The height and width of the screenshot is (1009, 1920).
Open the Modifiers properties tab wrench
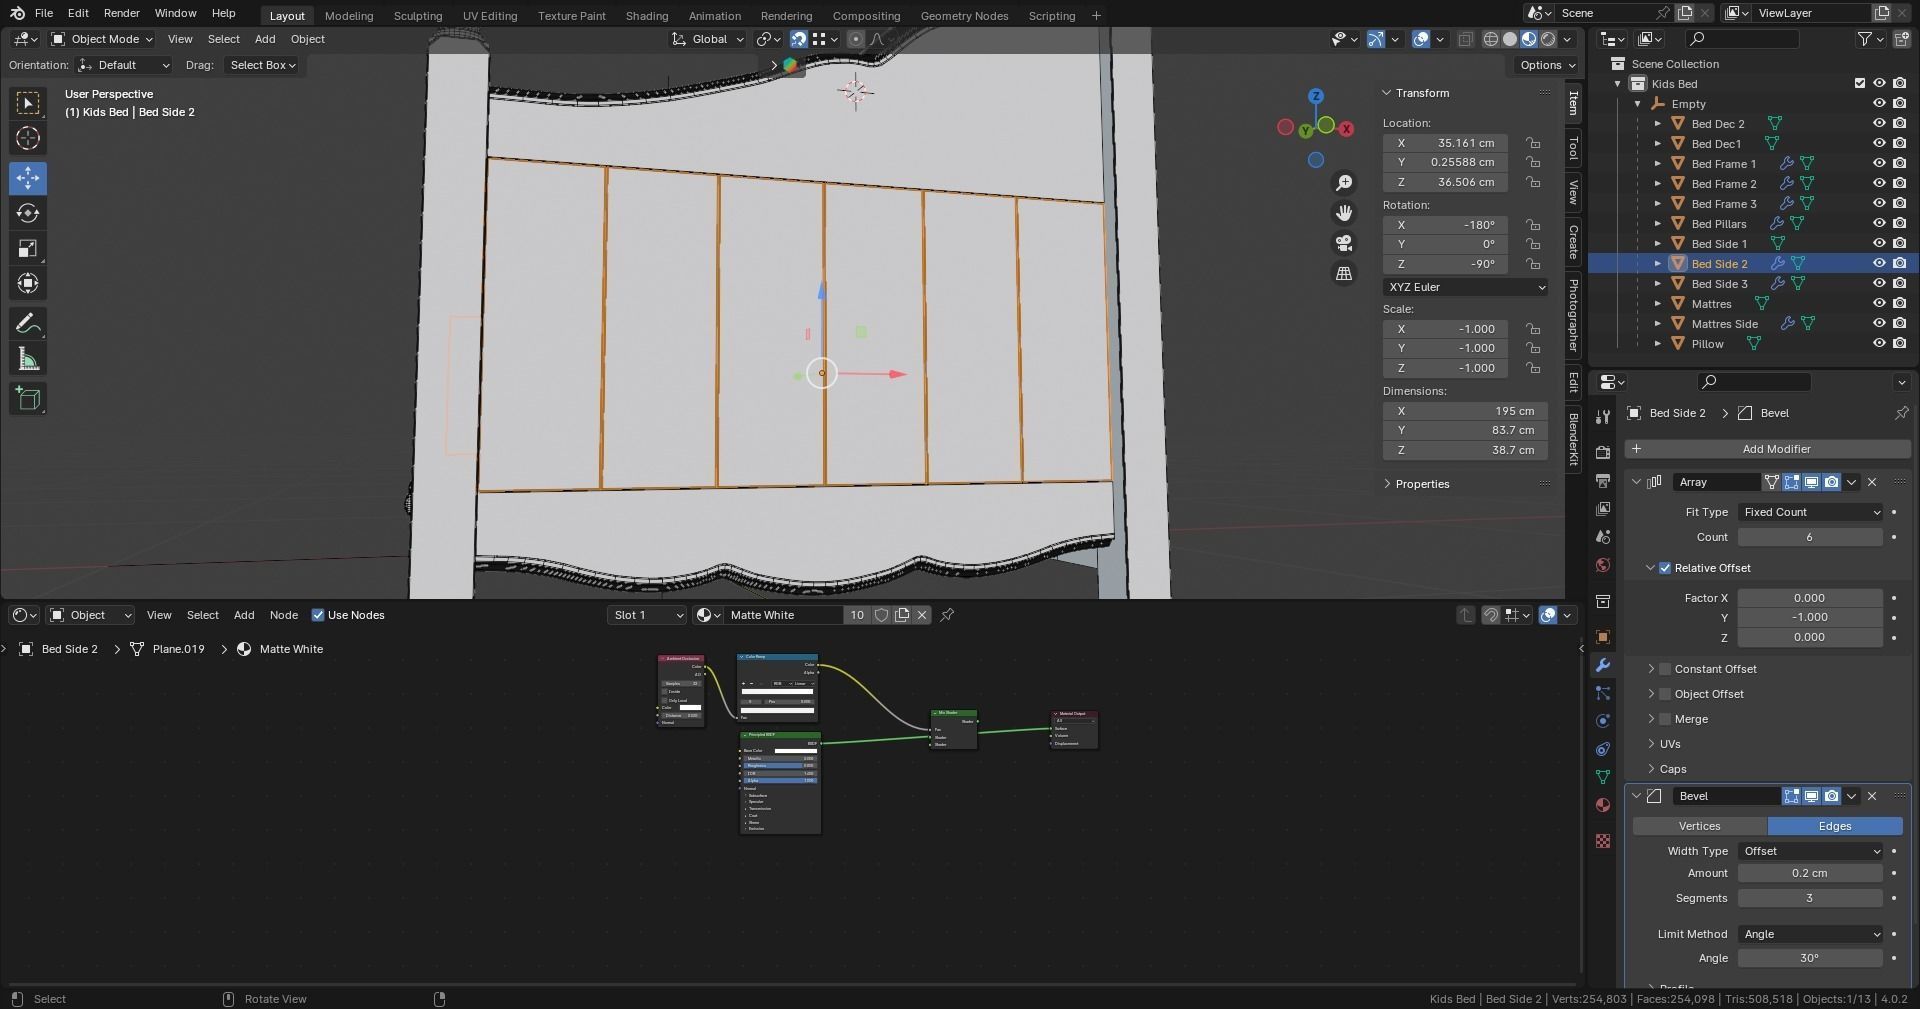point(1603,665)
